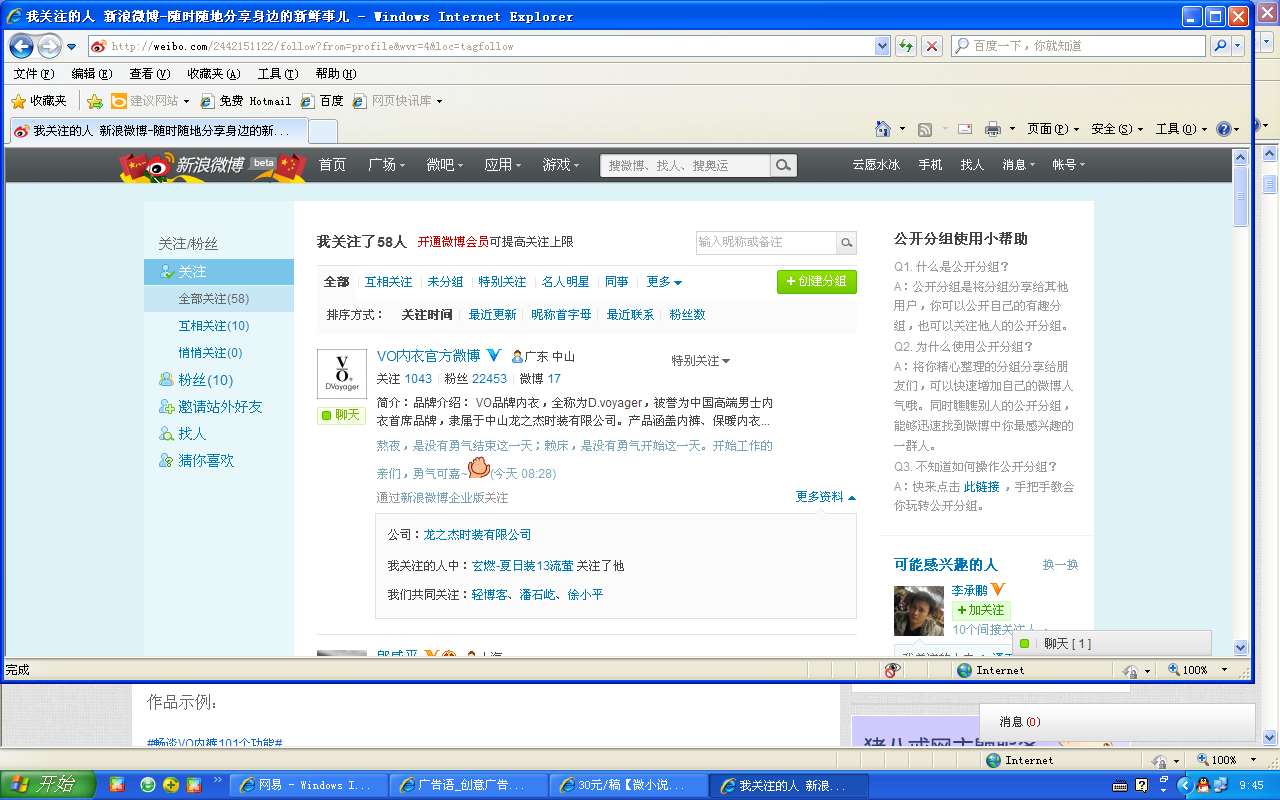Click the Baidu search magnifier in IE
Viewport: 1280px width, 800px height.
point(1220,46)
